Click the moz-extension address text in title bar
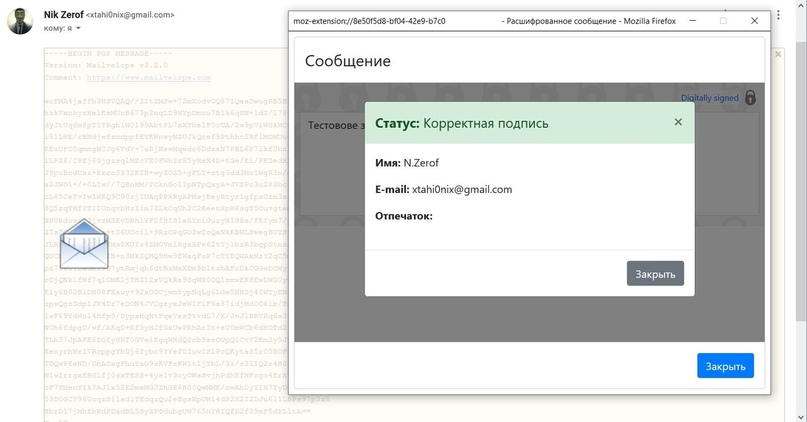Image resolution: width=807 pixels, height=422 pixels. (369, 21)
